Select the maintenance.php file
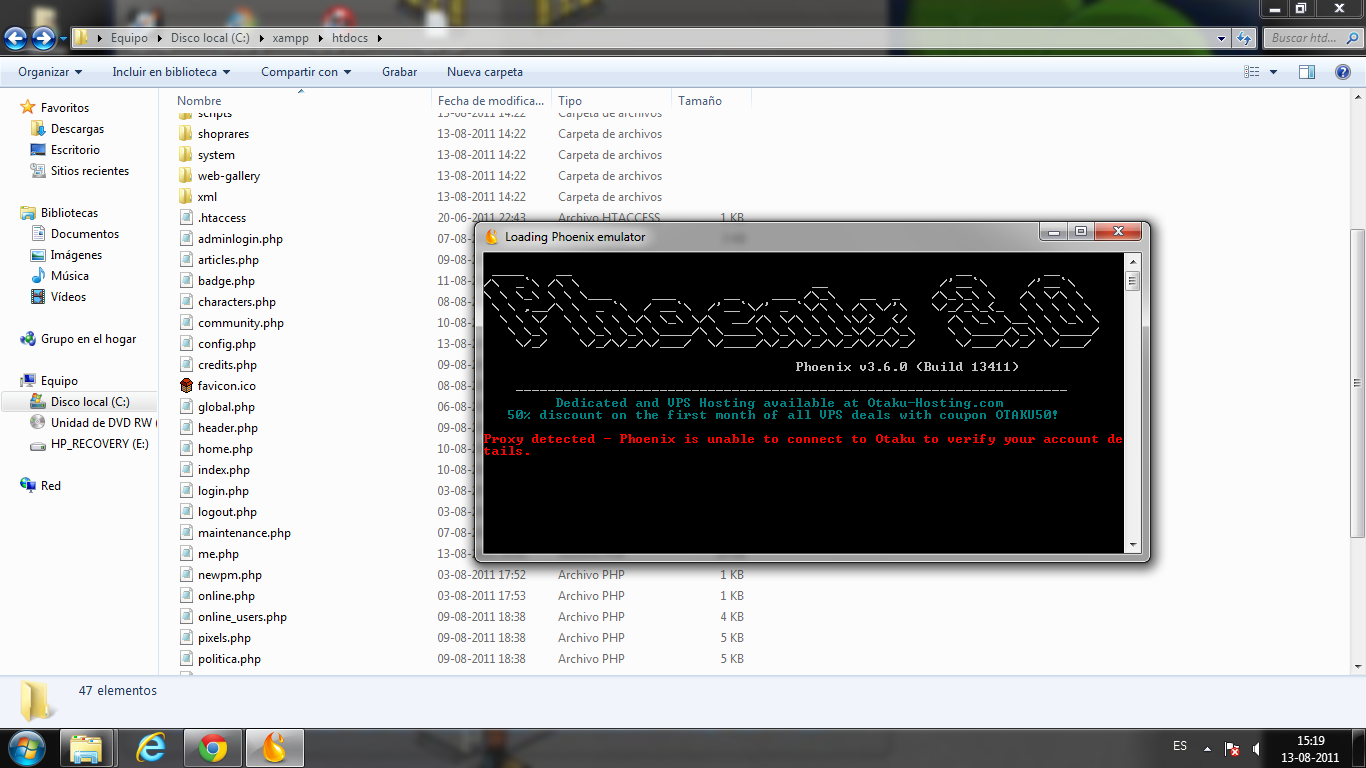Viewport: 1366px width, 768px height. tap(244, 533)
